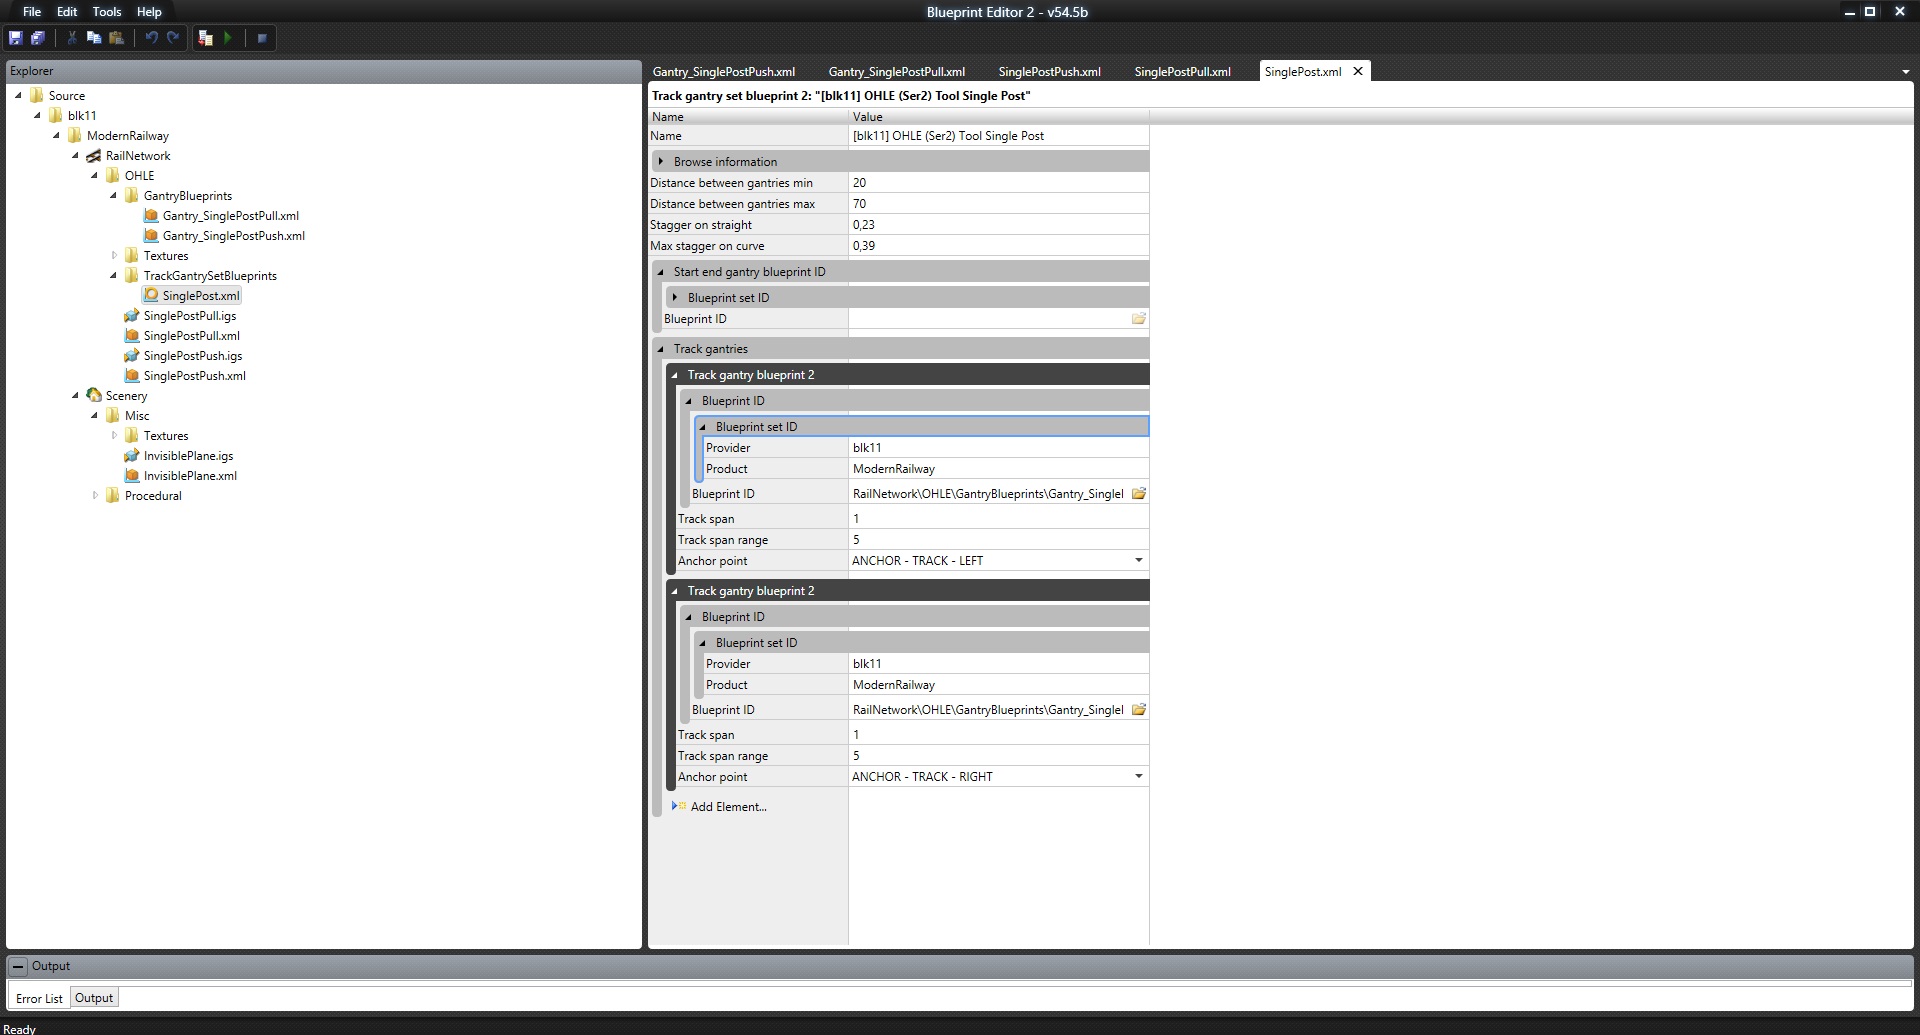Open the Tools menu

tap(107, 12)
